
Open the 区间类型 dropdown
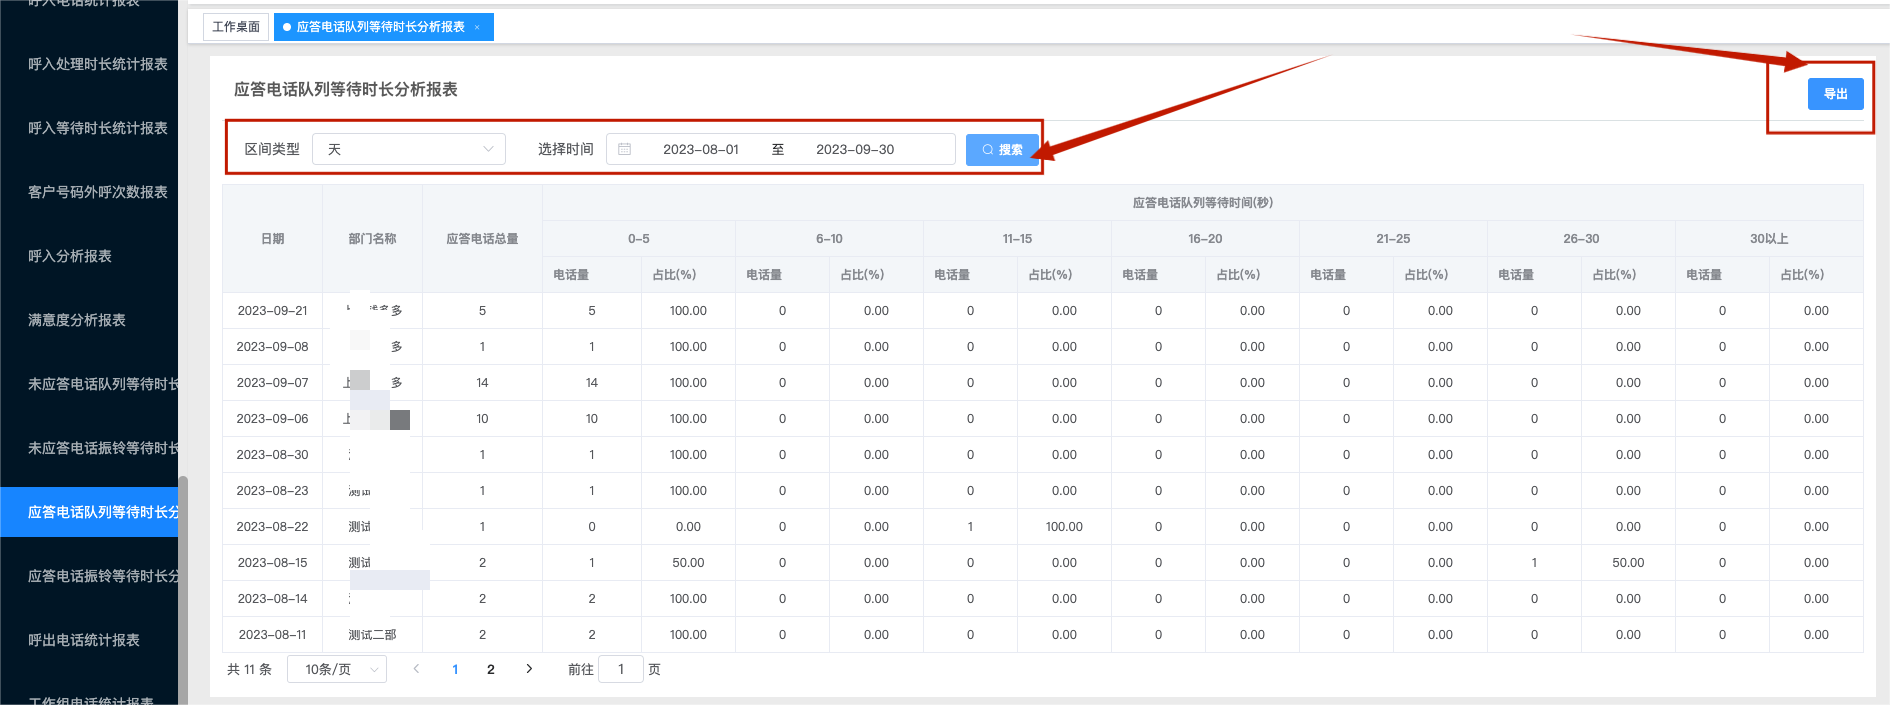click(x=409, y=149)
